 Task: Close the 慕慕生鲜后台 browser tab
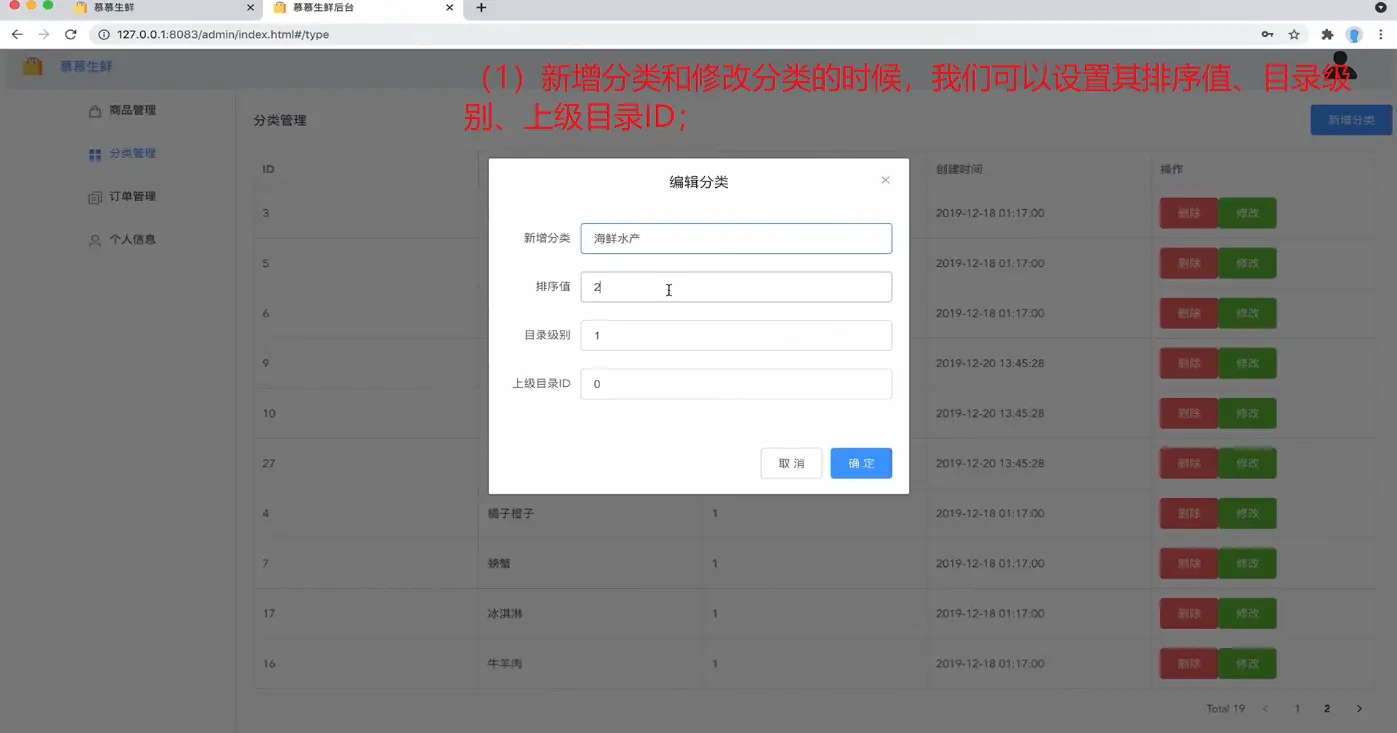450,8
